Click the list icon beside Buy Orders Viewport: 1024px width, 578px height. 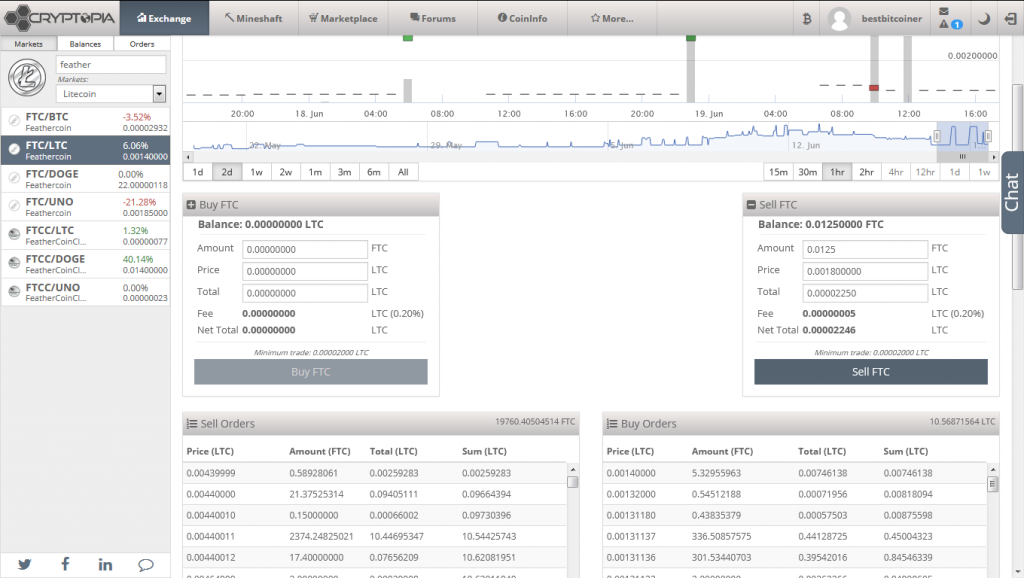point(612,423)
